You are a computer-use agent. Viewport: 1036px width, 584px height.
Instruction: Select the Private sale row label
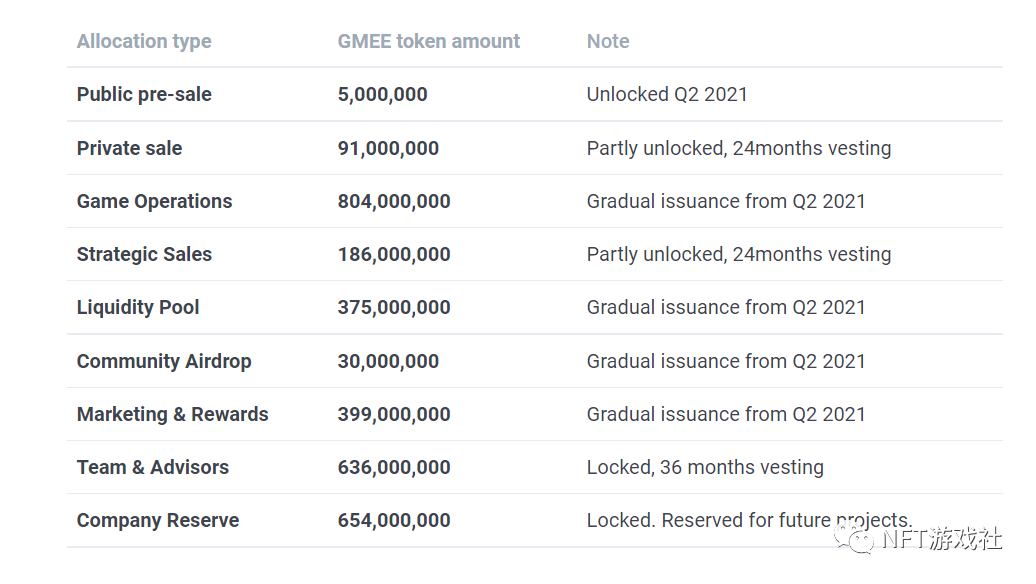point(129,149)
